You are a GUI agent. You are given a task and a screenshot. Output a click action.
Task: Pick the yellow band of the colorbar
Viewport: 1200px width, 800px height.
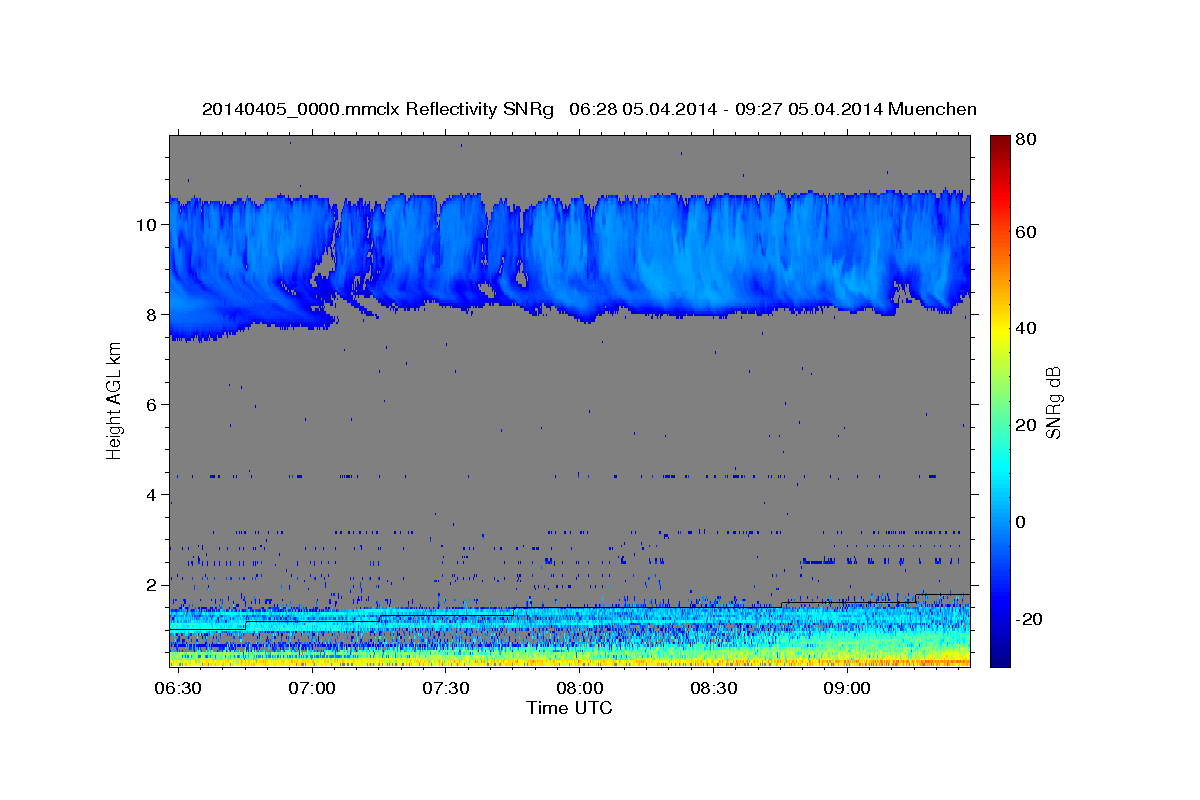click(999, 330)
